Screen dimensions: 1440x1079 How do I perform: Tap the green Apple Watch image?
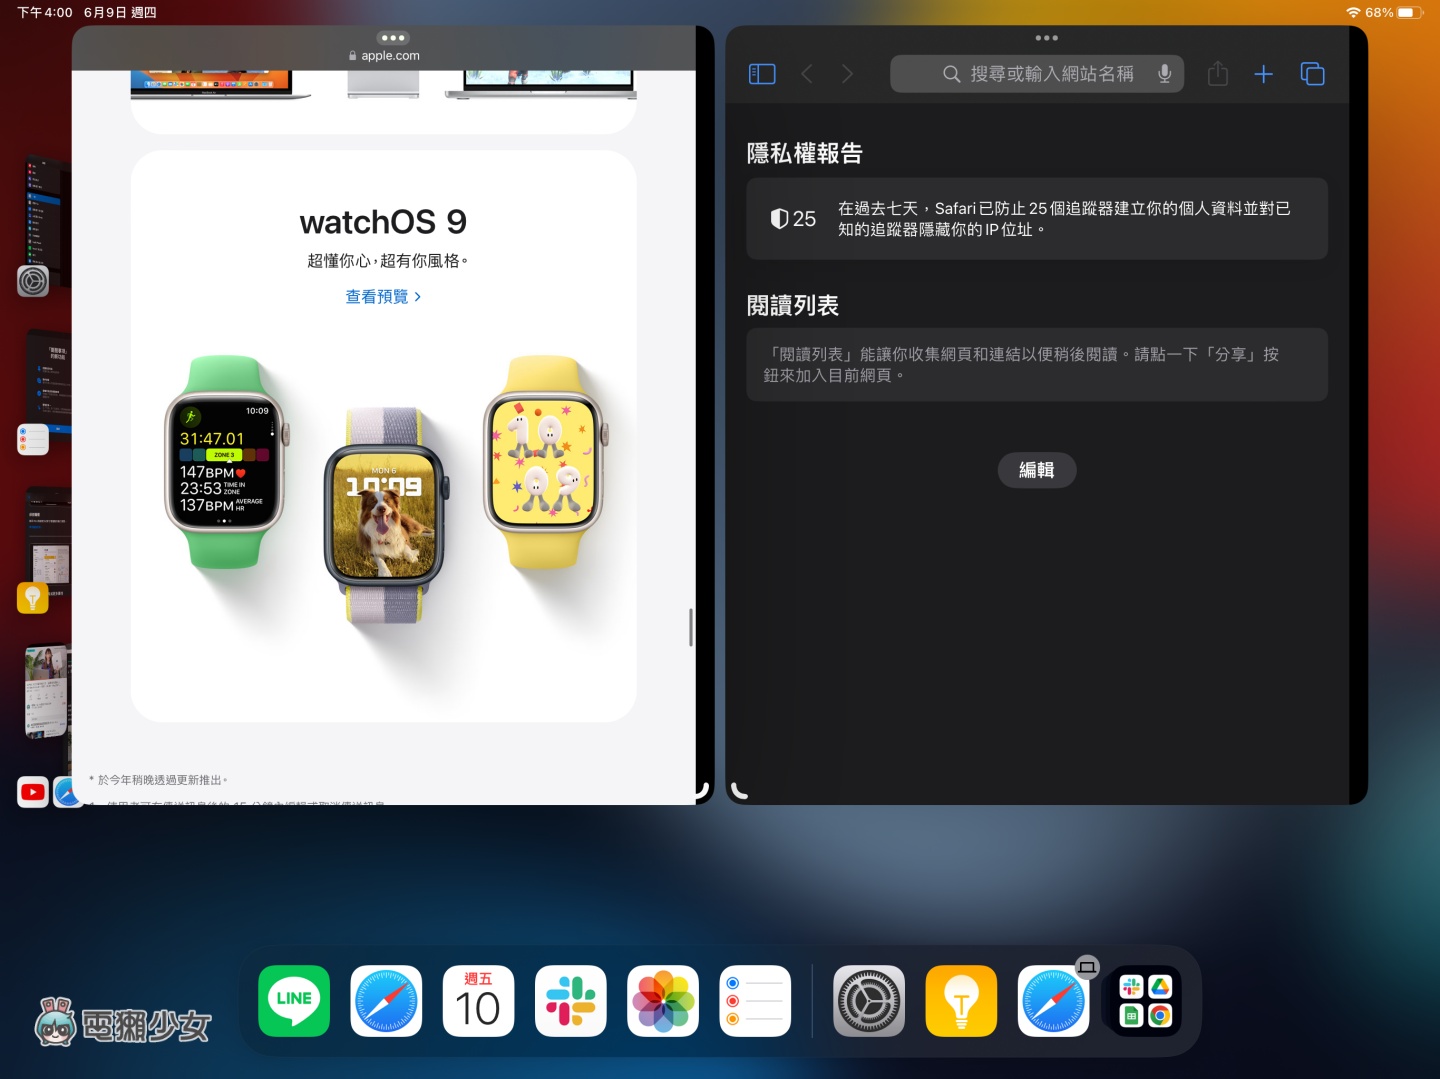[x=226, y=463]
